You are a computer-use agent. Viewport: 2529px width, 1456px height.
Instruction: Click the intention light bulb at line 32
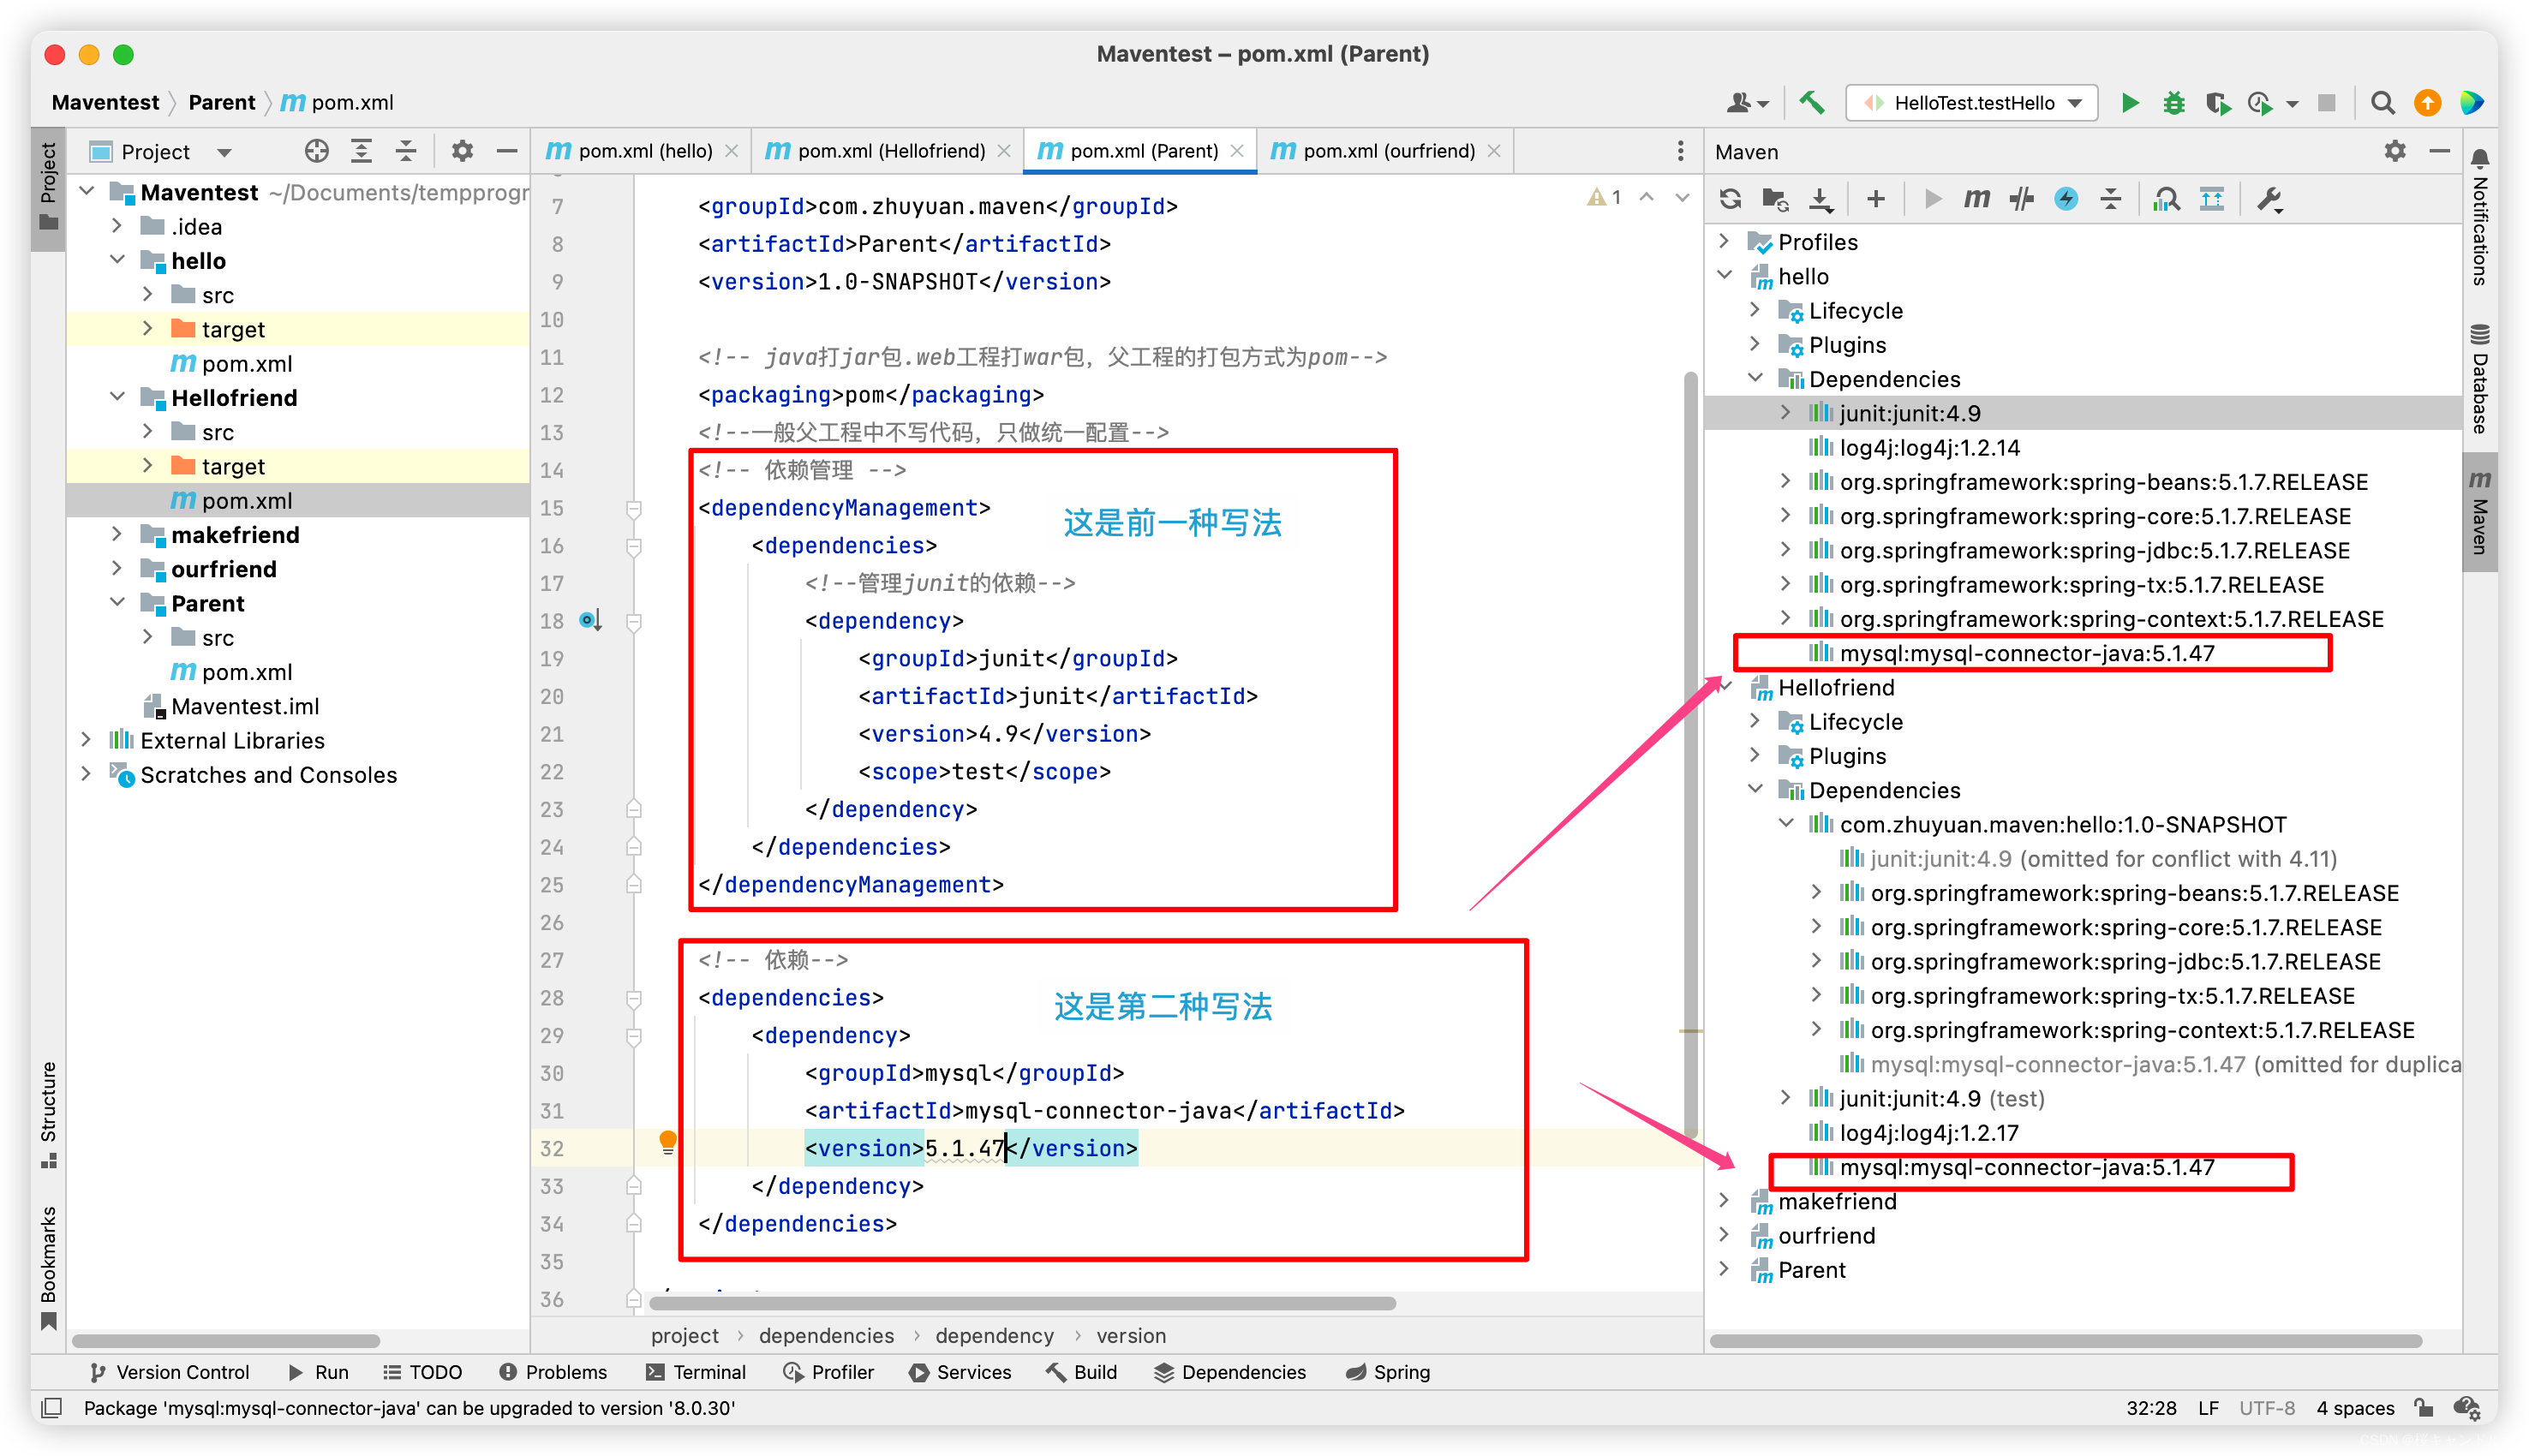click(668, 1141)
